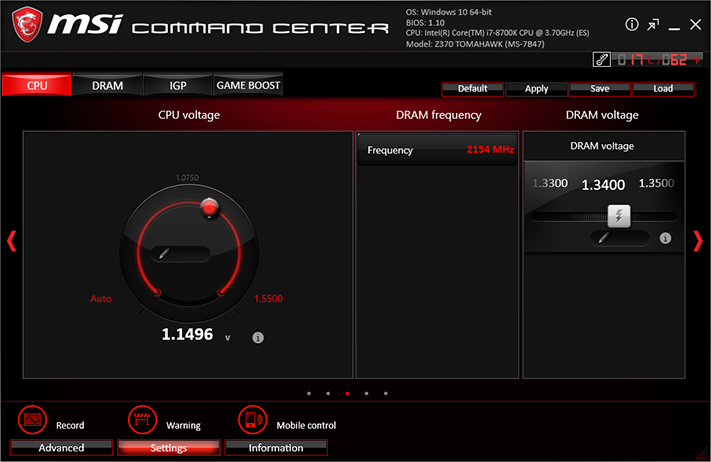This screenshot has height=462, width=711.
Task: Click the 1.1496 CPU voltage reading
Action: pyautogui.click(x=187, y=334)
